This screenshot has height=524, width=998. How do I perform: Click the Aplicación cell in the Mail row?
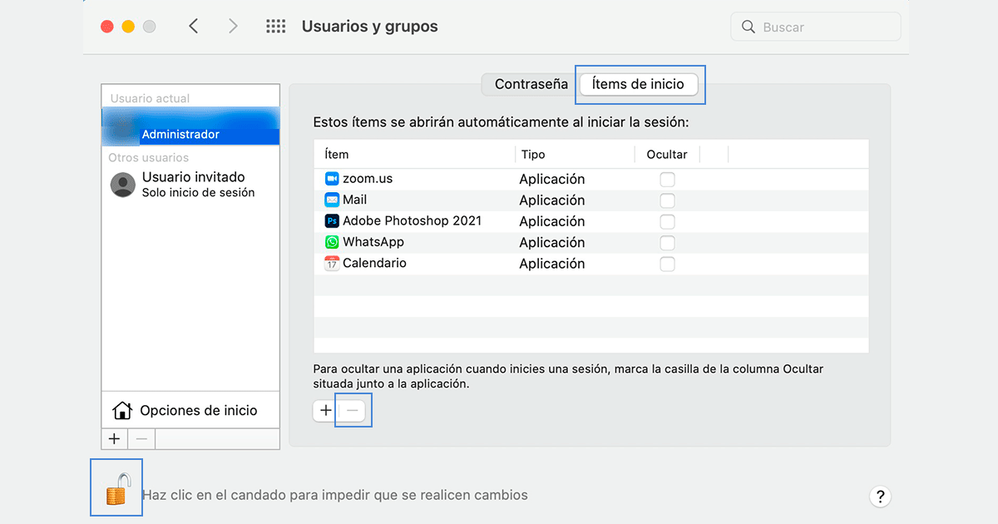pos(552,201)
